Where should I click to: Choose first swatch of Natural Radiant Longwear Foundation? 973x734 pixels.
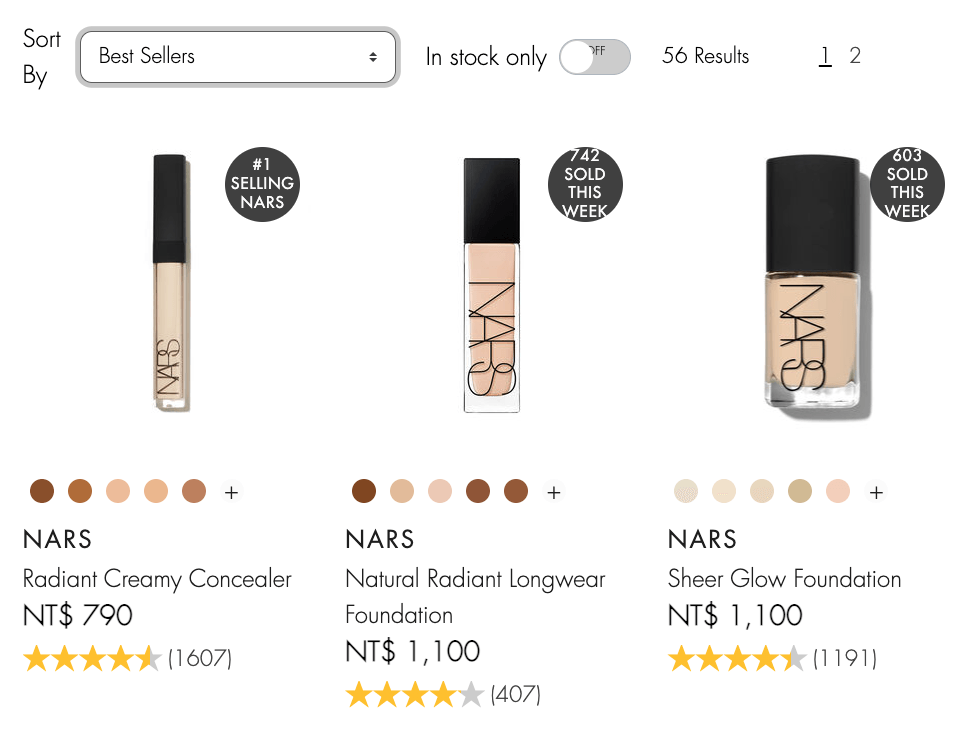pos(364,491)
